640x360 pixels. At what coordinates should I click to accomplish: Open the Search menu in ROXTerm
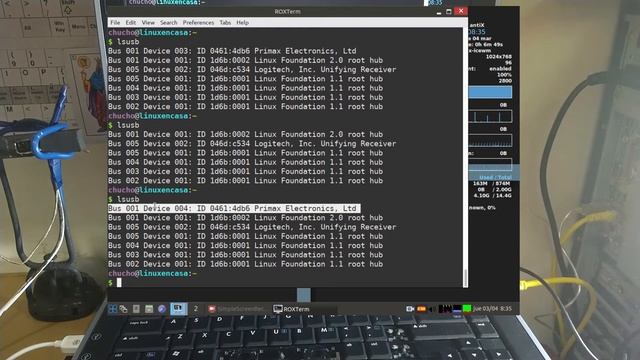169,22
